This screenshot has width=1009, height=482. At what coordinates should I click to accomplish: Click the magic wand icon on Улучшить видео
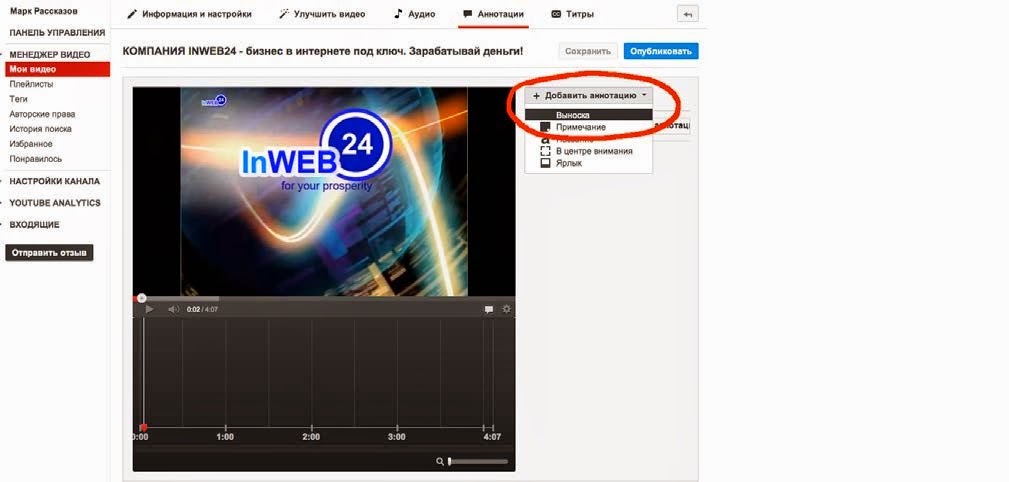coord(284,14)
